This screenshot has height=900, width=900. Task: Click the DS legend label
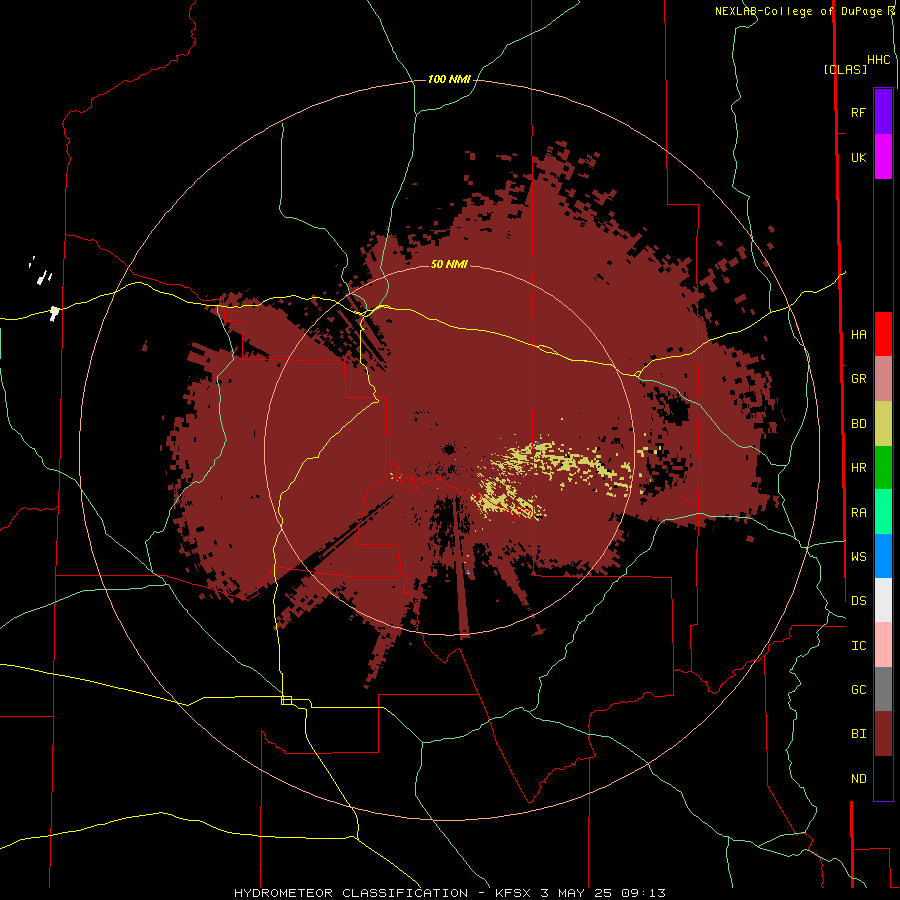click(x=858, y=600)
